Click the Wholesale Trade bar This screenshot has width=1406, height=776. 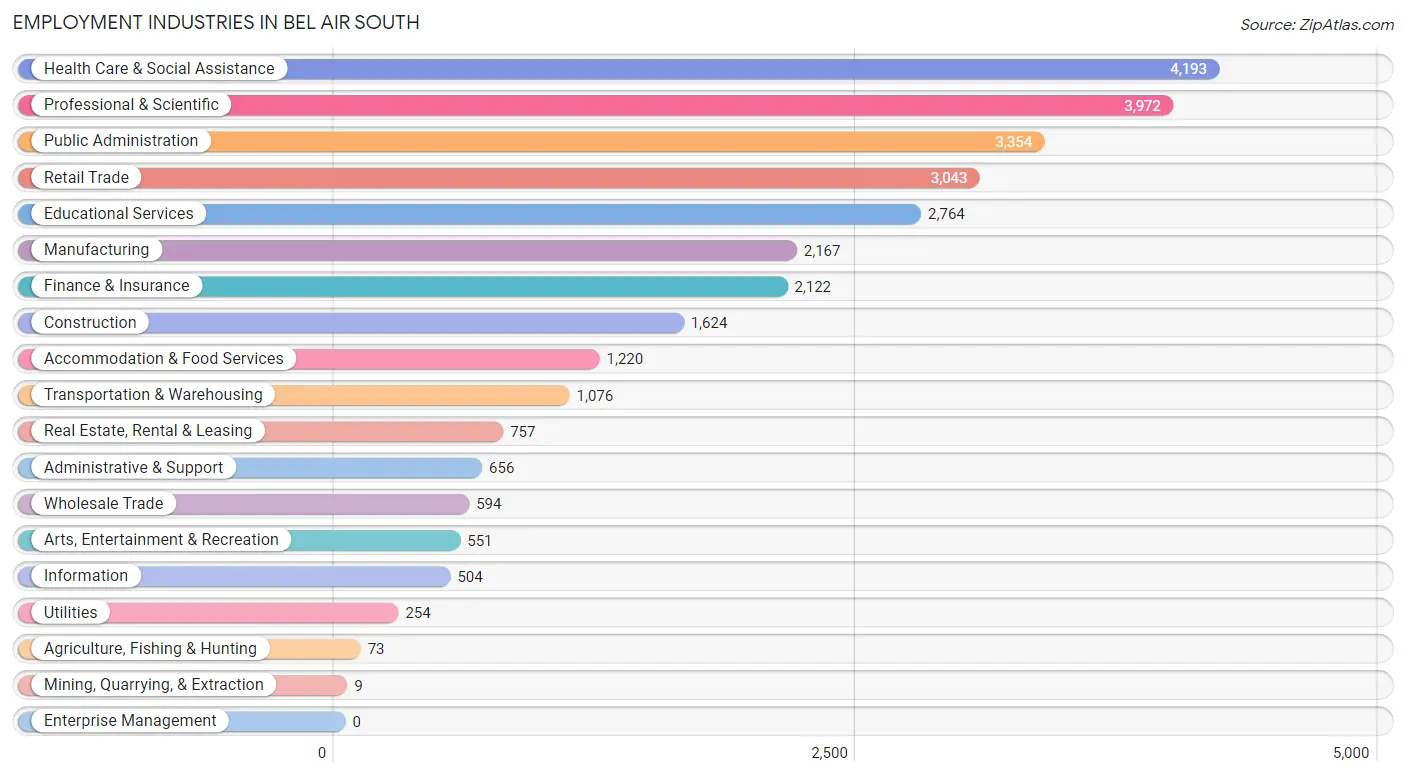pyautogui.click(x=243, y=504)
